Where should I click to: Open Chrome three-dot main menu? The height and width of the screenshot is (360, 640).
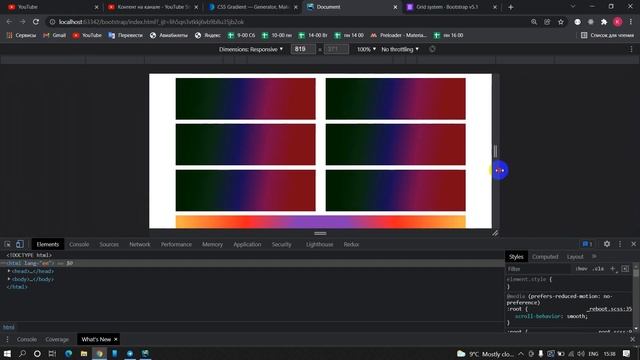point(631,22)
